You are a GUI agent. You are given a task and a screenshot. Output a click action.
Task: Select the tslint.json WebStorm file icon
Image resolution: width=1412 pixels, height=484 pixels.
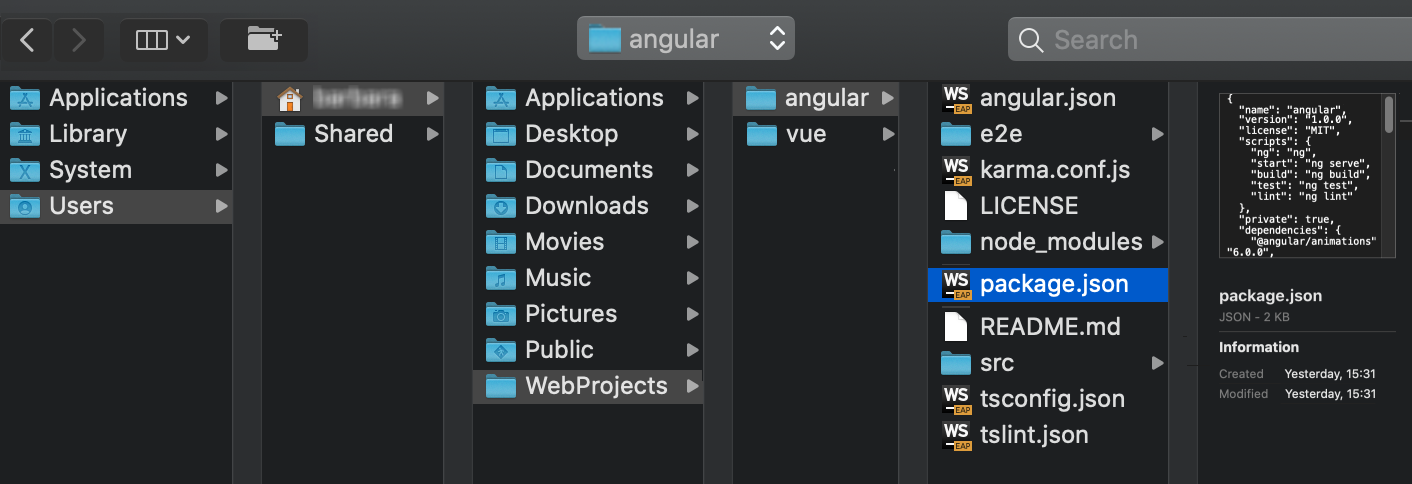pos(957,435)
